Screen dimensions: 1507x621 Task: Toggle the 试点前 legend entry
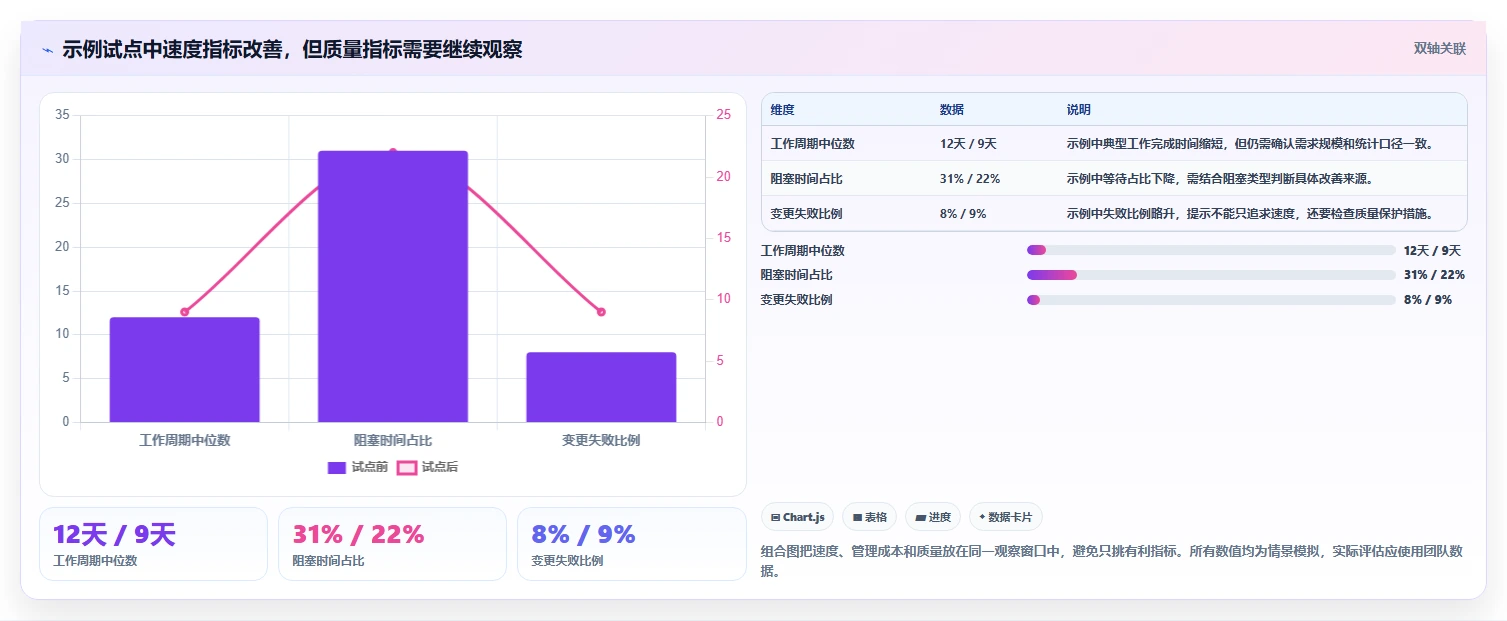tap(358, 467)
